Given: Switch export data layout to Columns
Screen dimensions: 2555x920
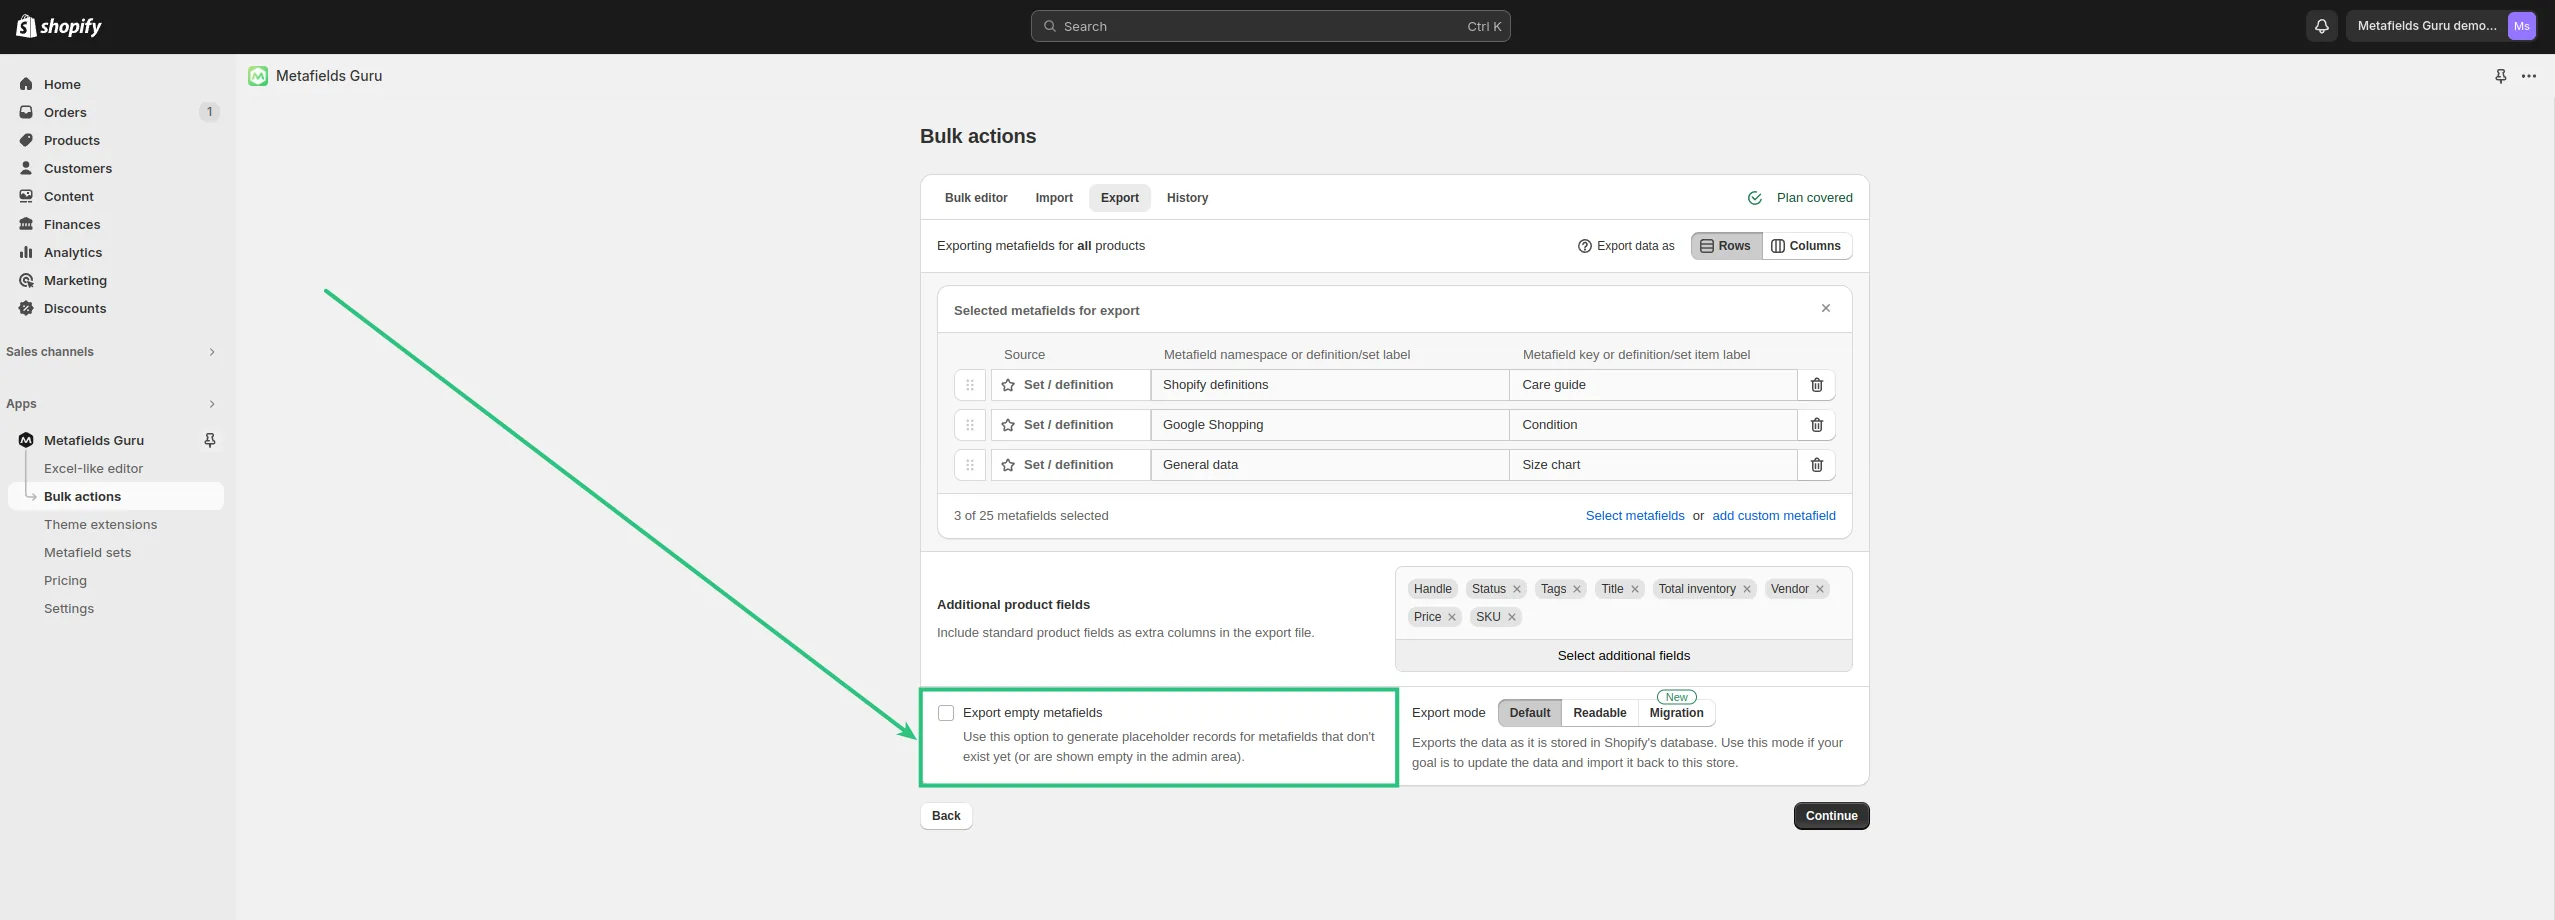Looking at the screenshot, I should coord(1806,246).
